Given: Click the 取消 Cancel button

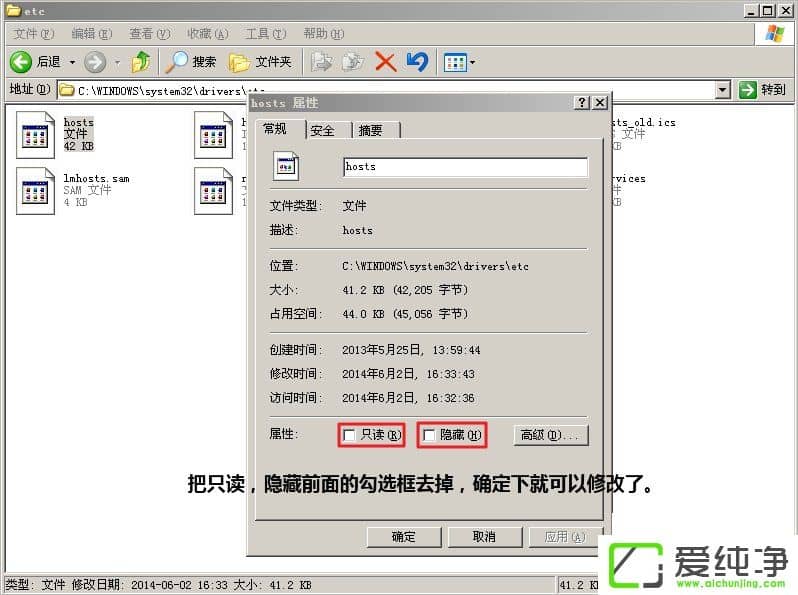Looking at the screenshot, I should [484, 537].
